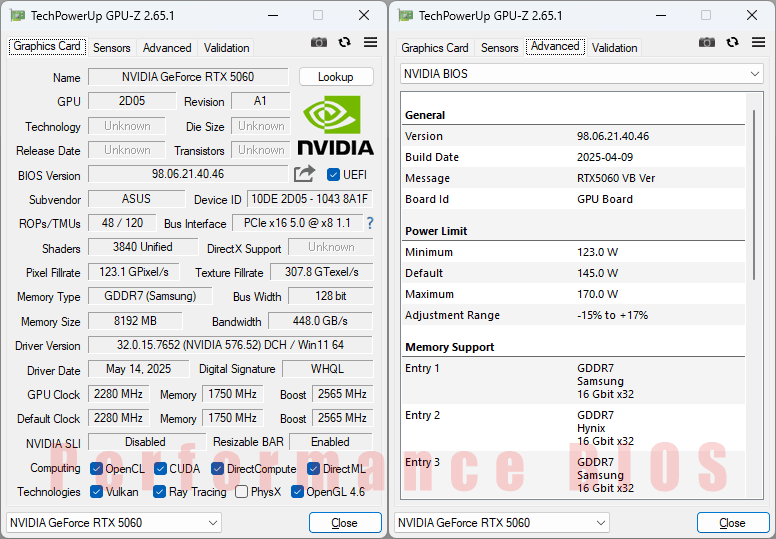776x539 pixels.
Task: Toggle the UEFI checkbox
Action: click(333, 175)
